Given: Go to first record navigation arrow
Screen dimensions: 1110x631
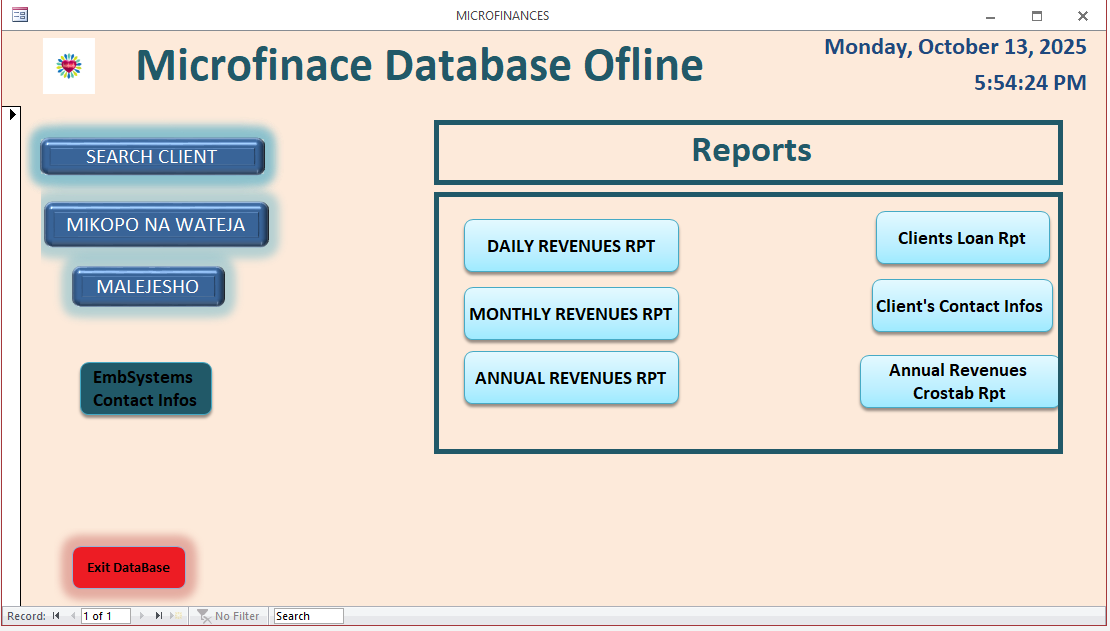Looking at the screenshot, I should tap(56, 616).
